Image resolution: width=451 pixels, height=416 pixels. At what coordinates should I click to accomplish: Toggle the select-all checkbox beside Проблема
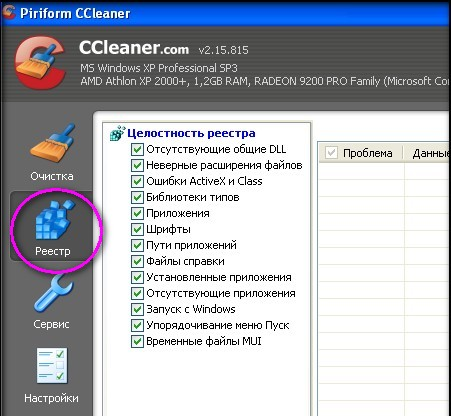331,153
